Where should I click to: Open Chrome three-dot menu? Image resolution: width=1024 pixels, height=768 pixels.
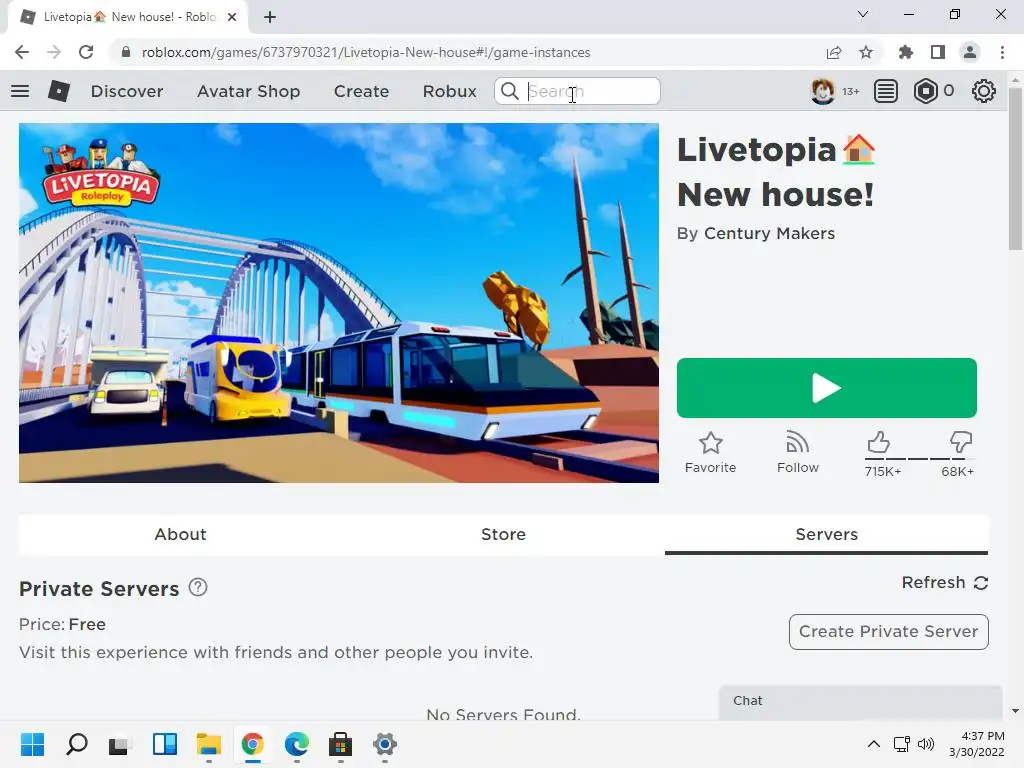1002,52
